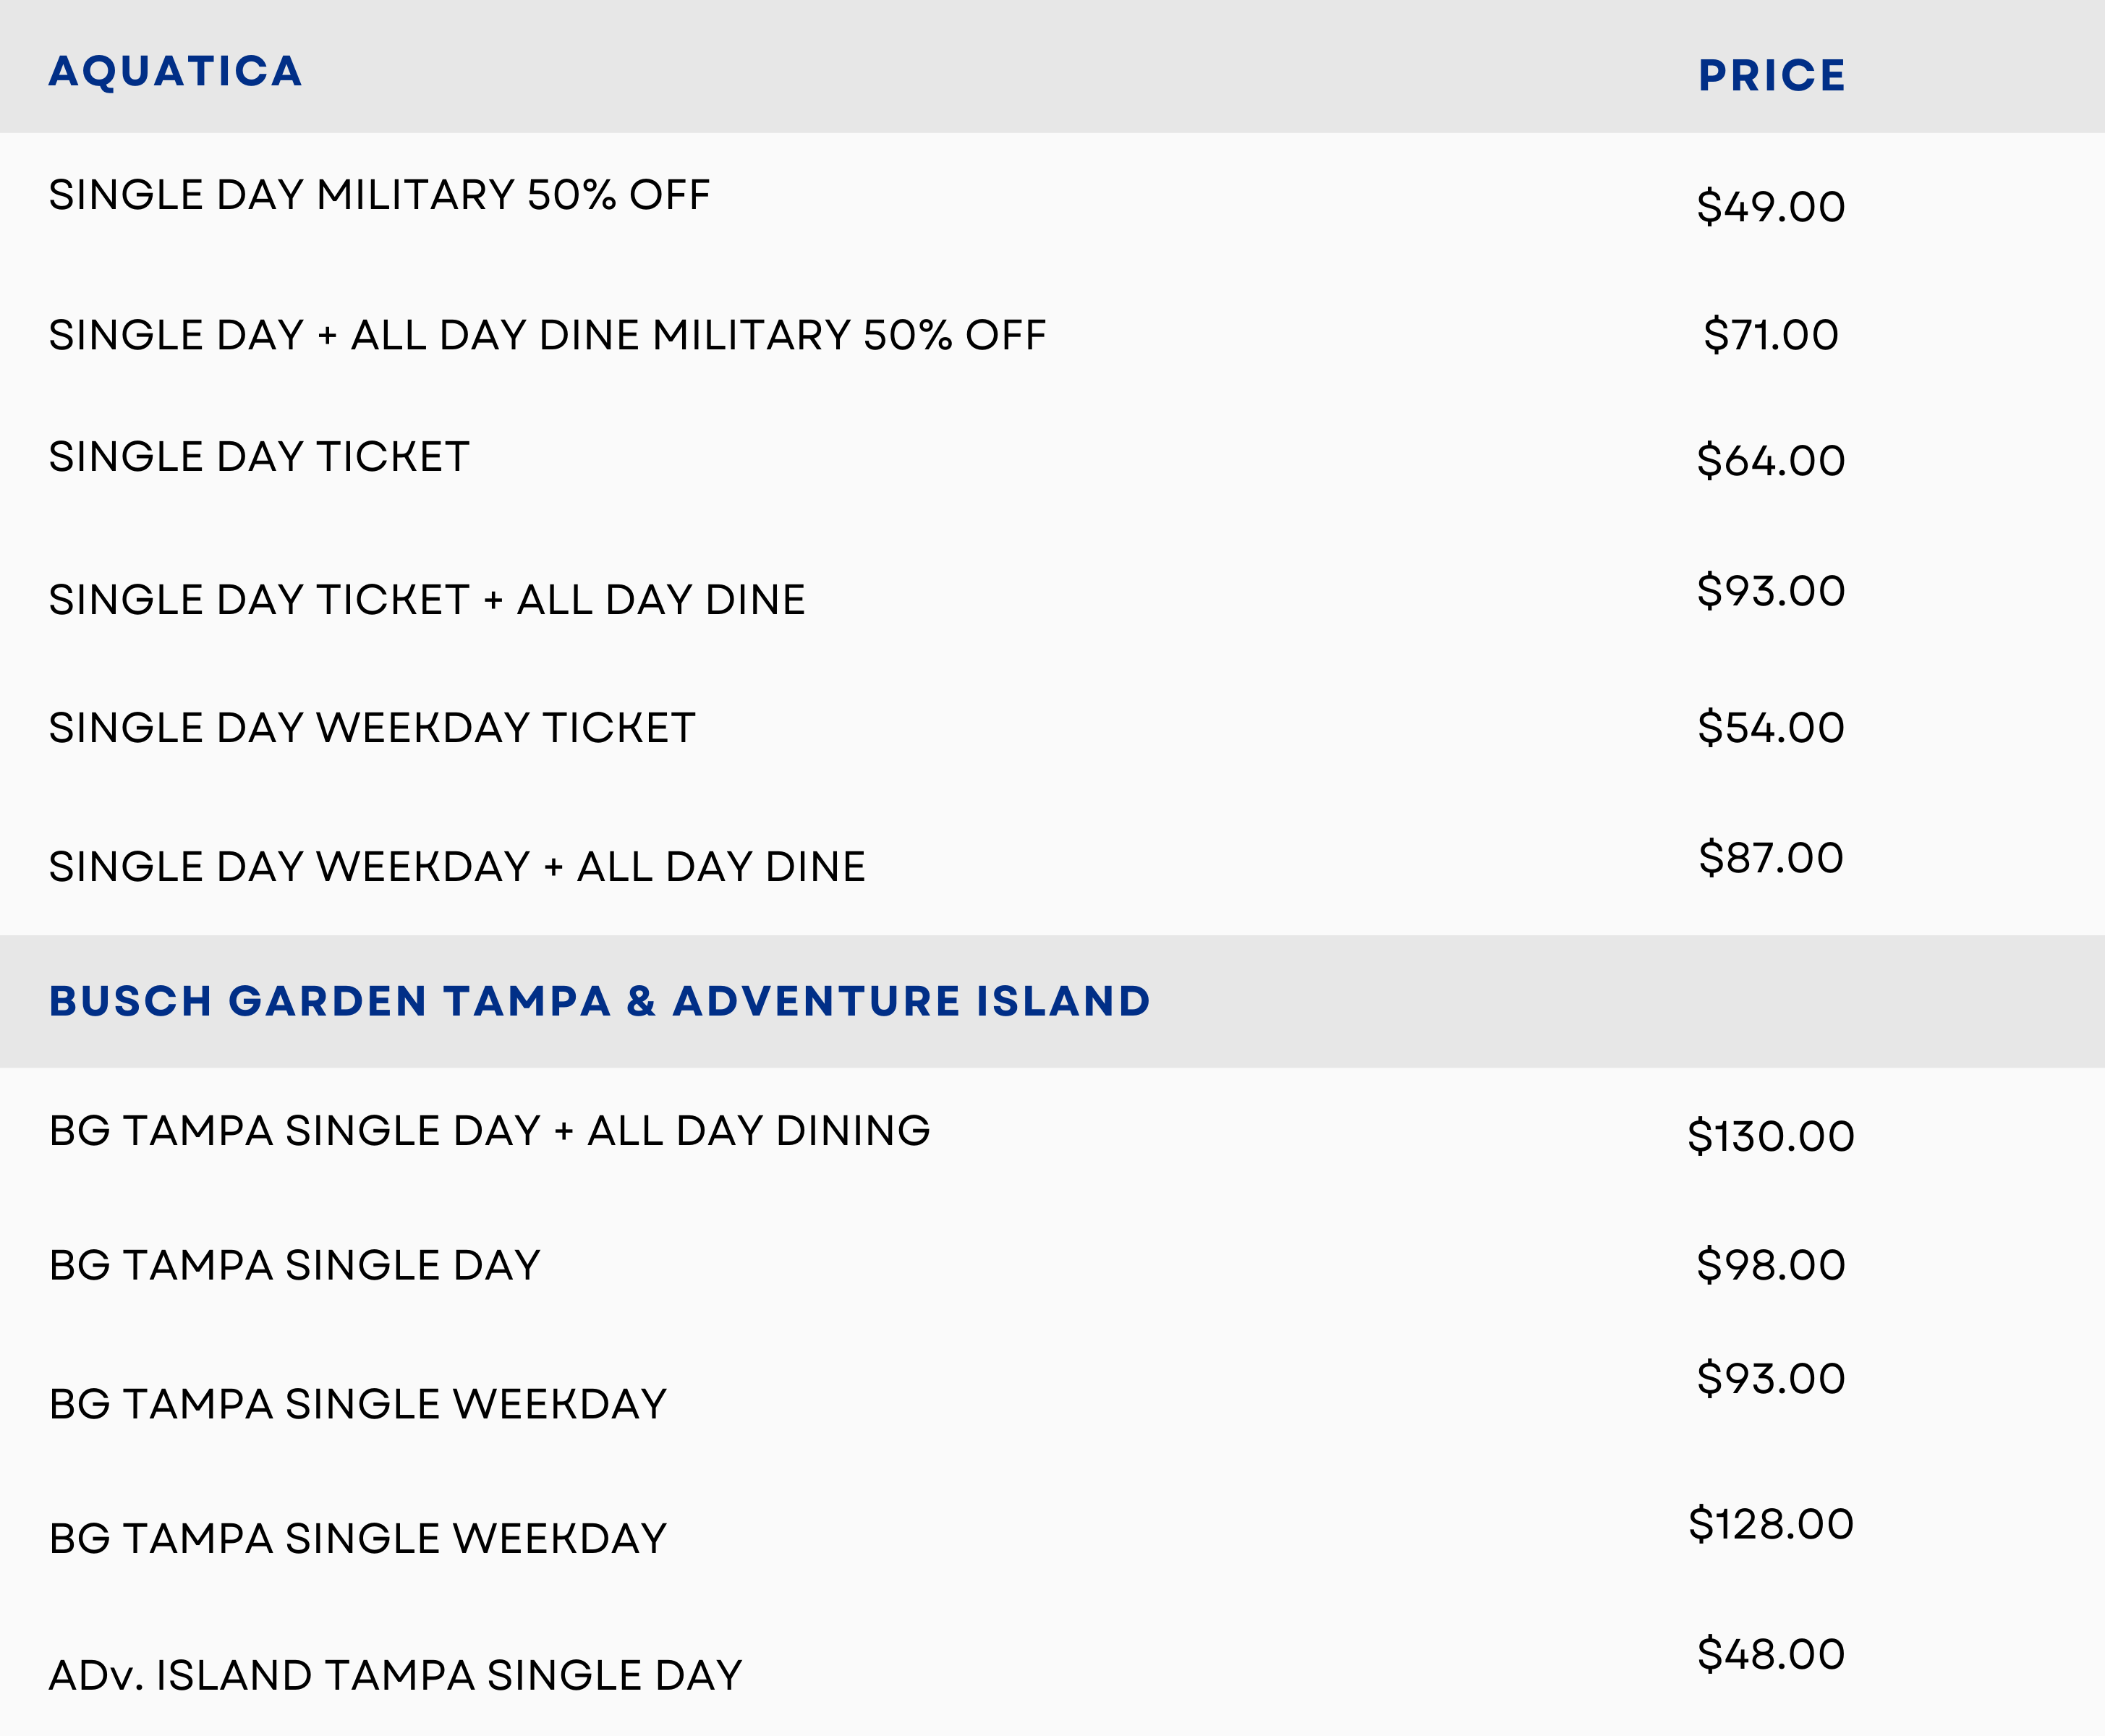Click the $98.00 price
Screen dimensions: 2105x1736
[1771, 1265]
